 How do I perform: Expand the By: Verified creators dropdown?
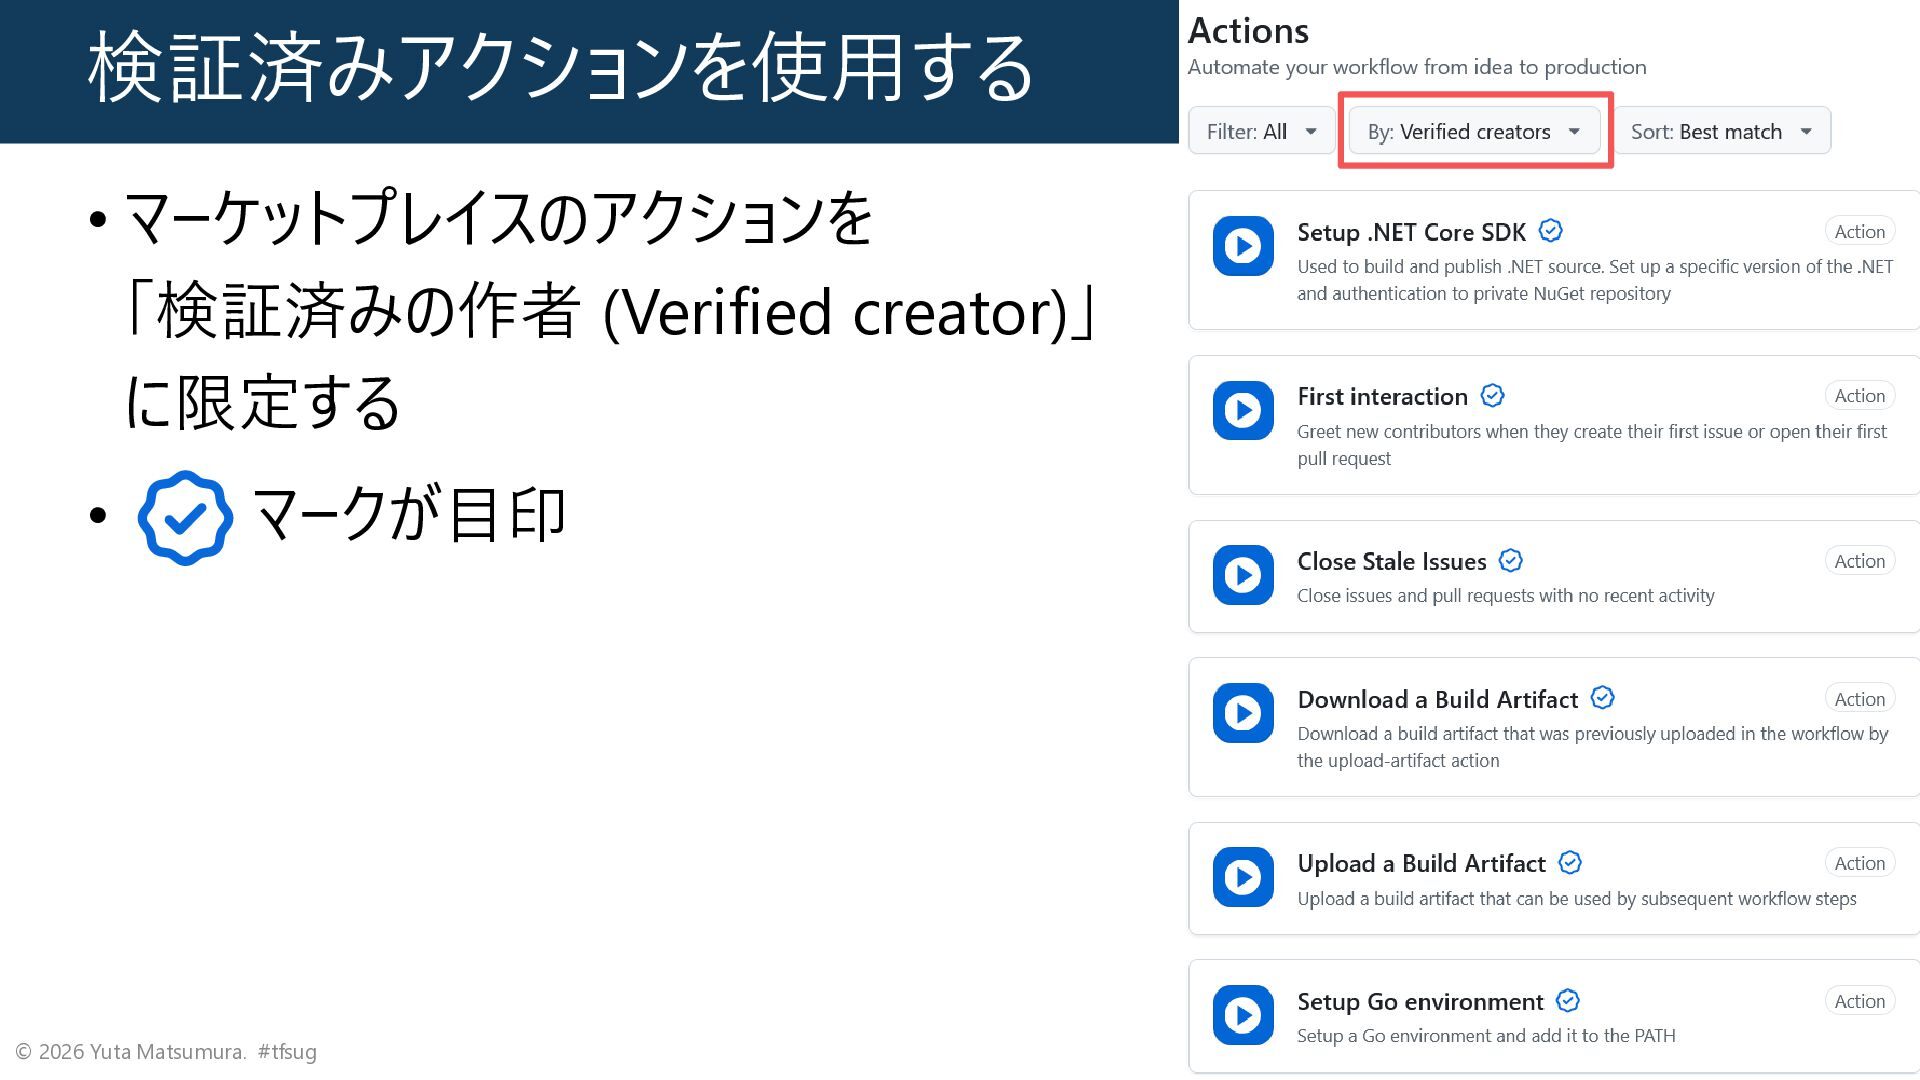[x=1474, y=132]
